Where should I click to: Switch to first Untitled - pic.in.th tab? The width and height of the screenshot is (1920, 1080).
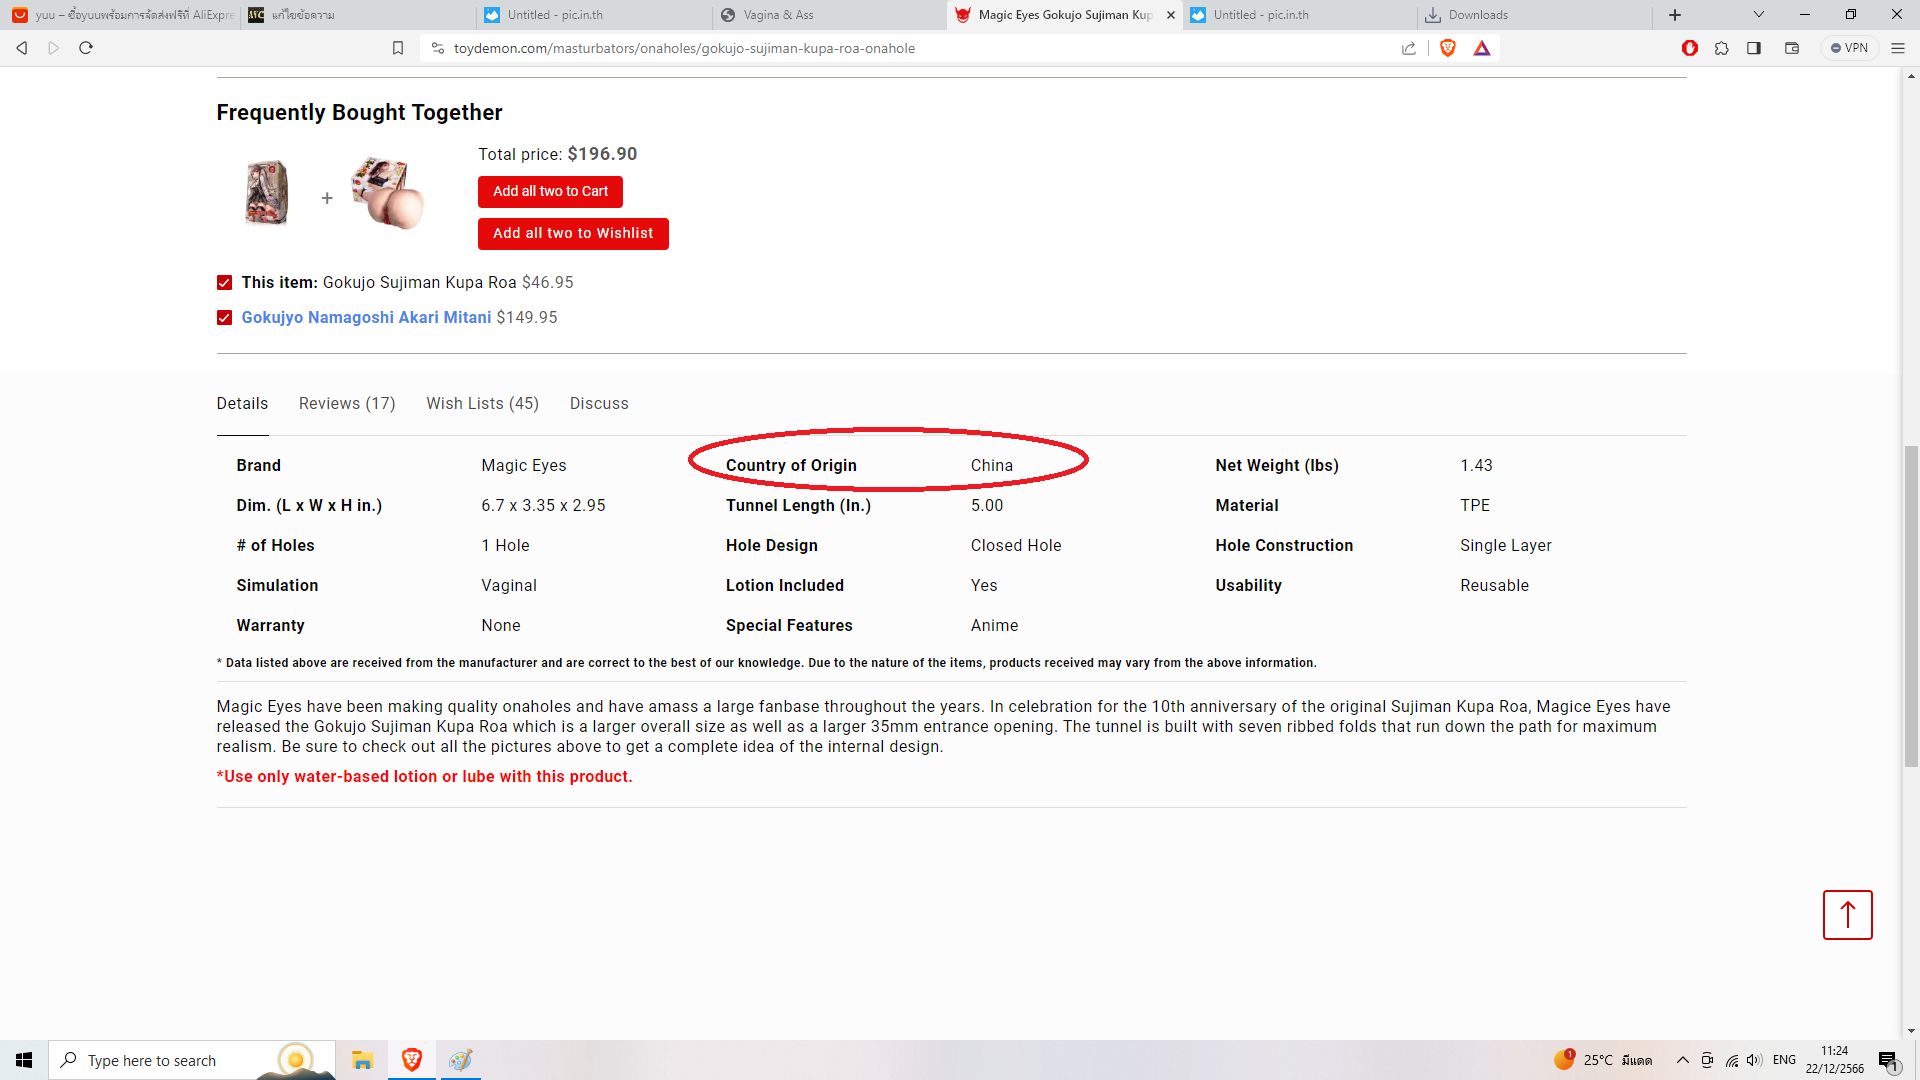click(594, 15)
